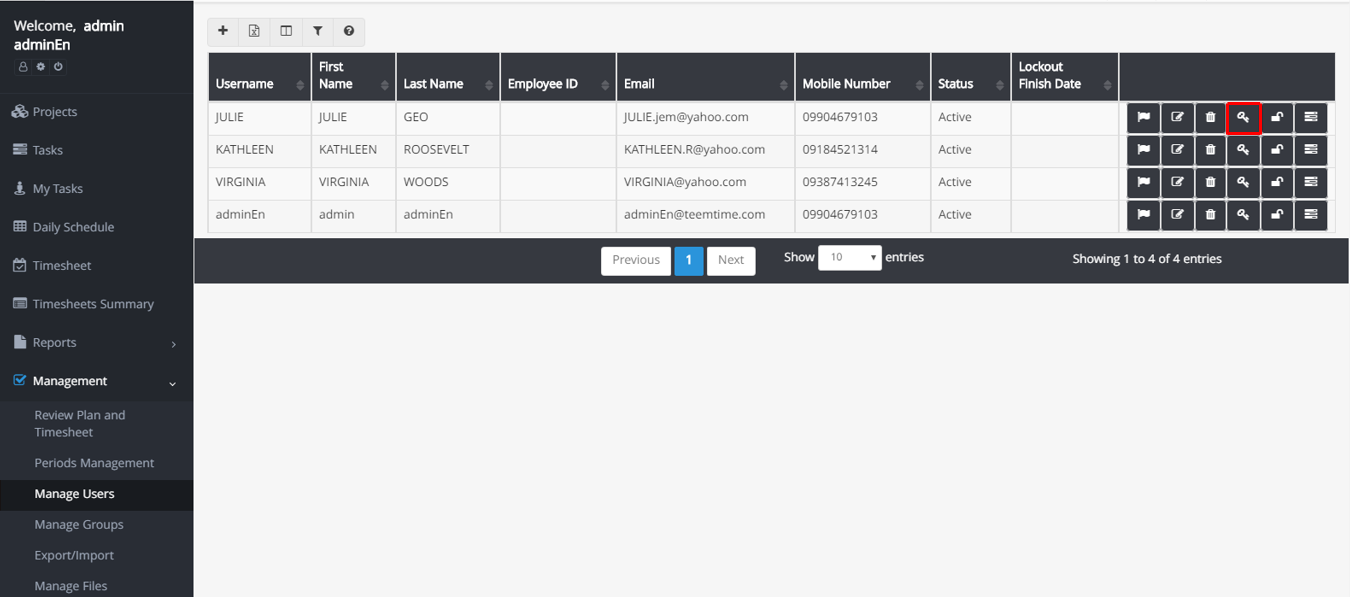The image size is (1350, 597).
Task: Click the help question mark icon
Action: pos(349,31)
